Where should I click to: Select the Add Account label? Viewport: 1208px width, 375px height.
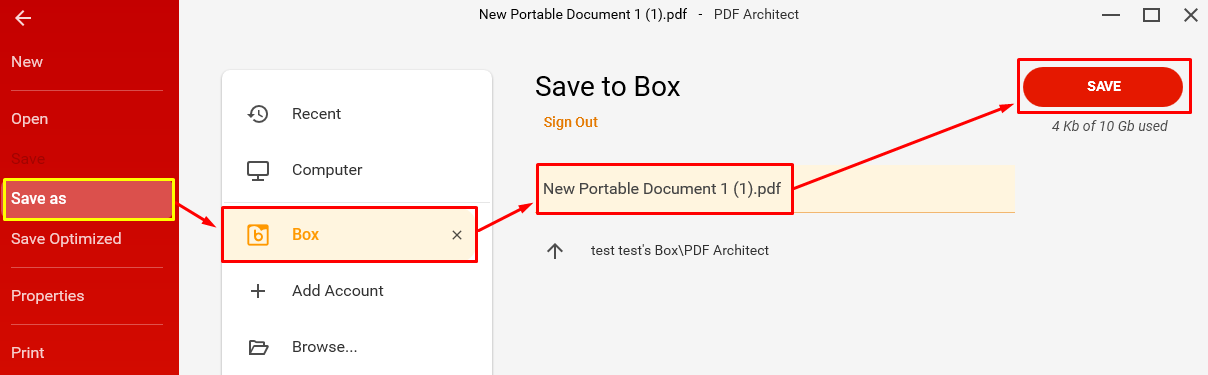pyautogui.click(x=338, y=291)
